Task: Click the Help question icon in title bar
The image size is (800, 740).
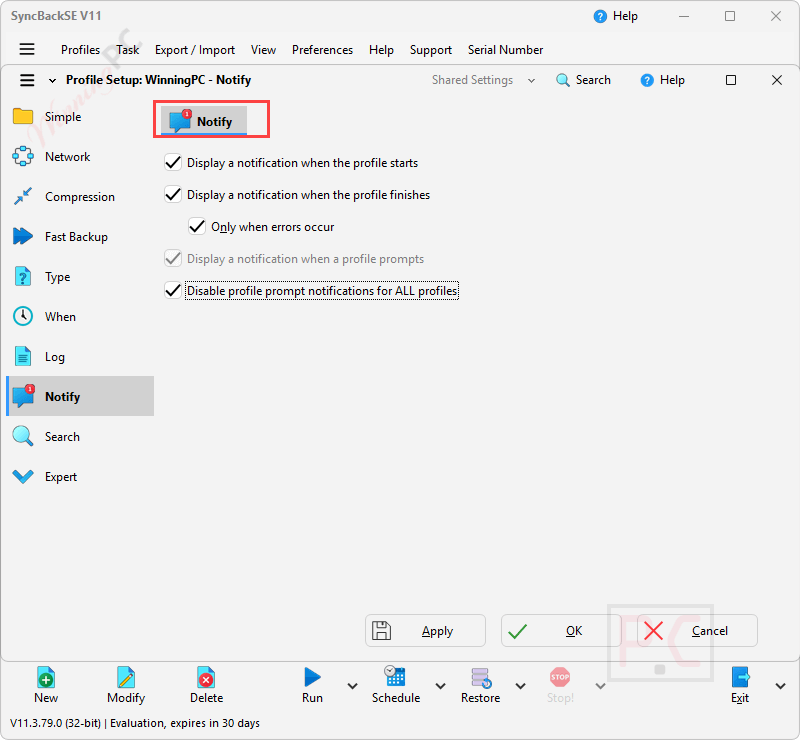Action: [x=601, y=16]
